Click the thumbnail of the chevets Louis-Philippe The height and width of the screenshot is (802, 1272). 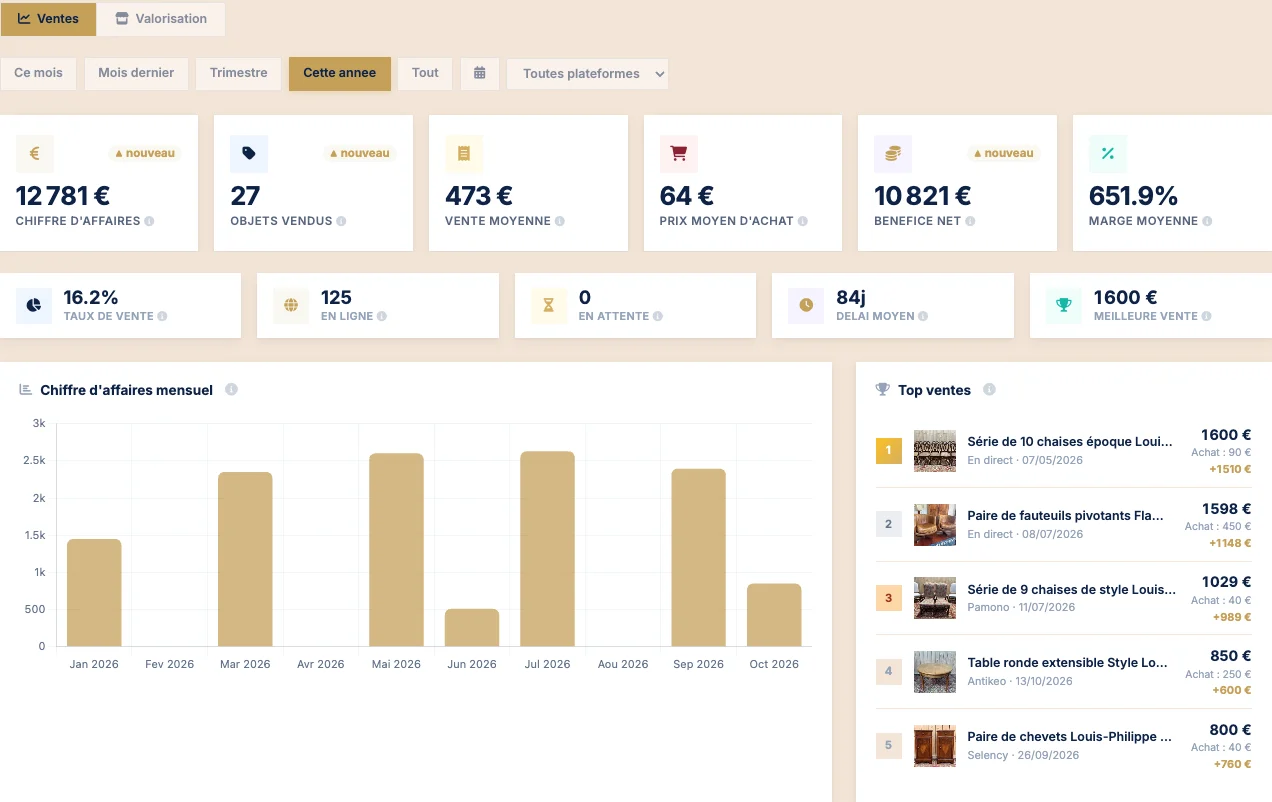coord(935,746)
